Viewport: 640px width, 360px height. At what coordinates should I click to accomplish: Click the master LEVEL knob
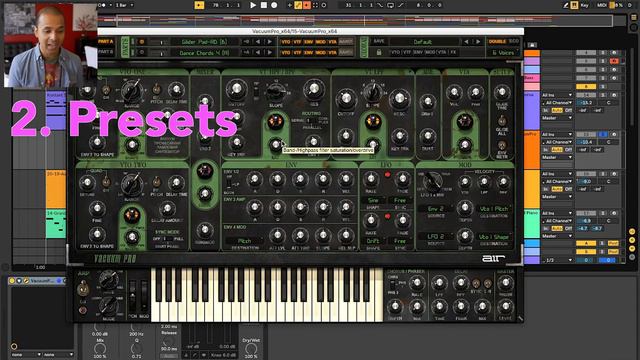(505, 307)
